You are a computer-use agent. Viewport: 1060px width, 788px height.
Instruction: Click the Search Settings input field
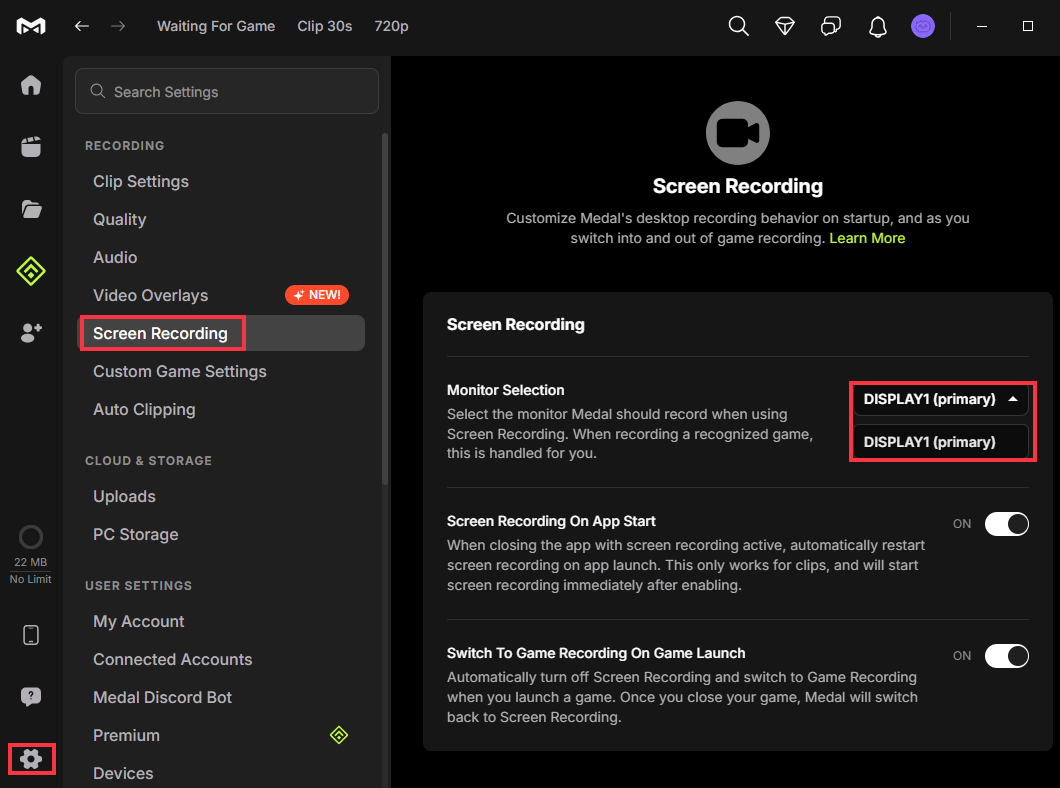tap(227, 92)
